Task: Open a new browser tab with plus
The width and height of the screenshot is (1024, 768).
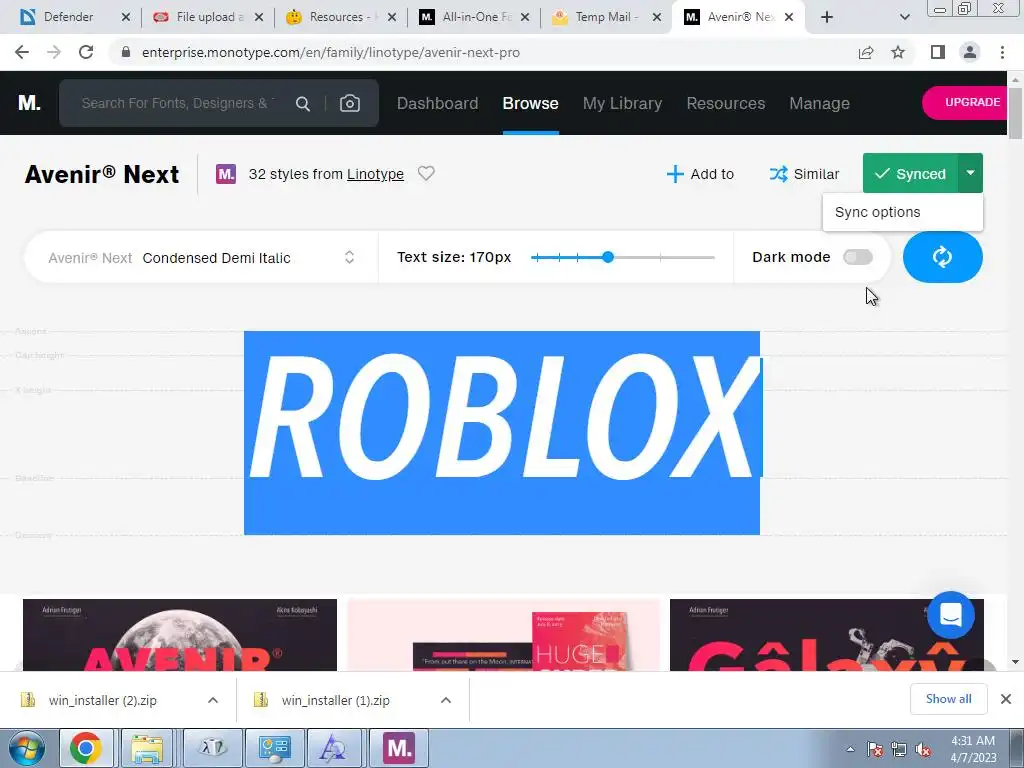Action: coord(827,17)
